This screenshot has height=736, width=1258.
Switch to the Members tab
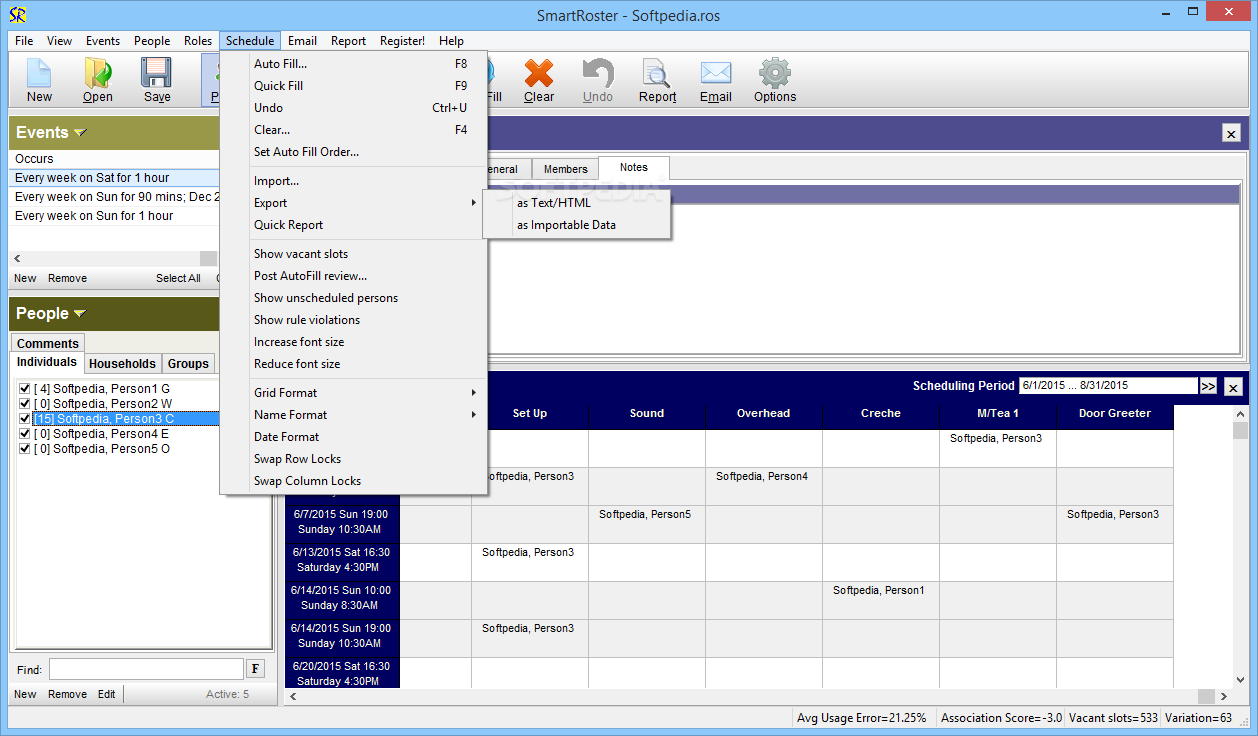pyautogui.click(x=565, y=169)
